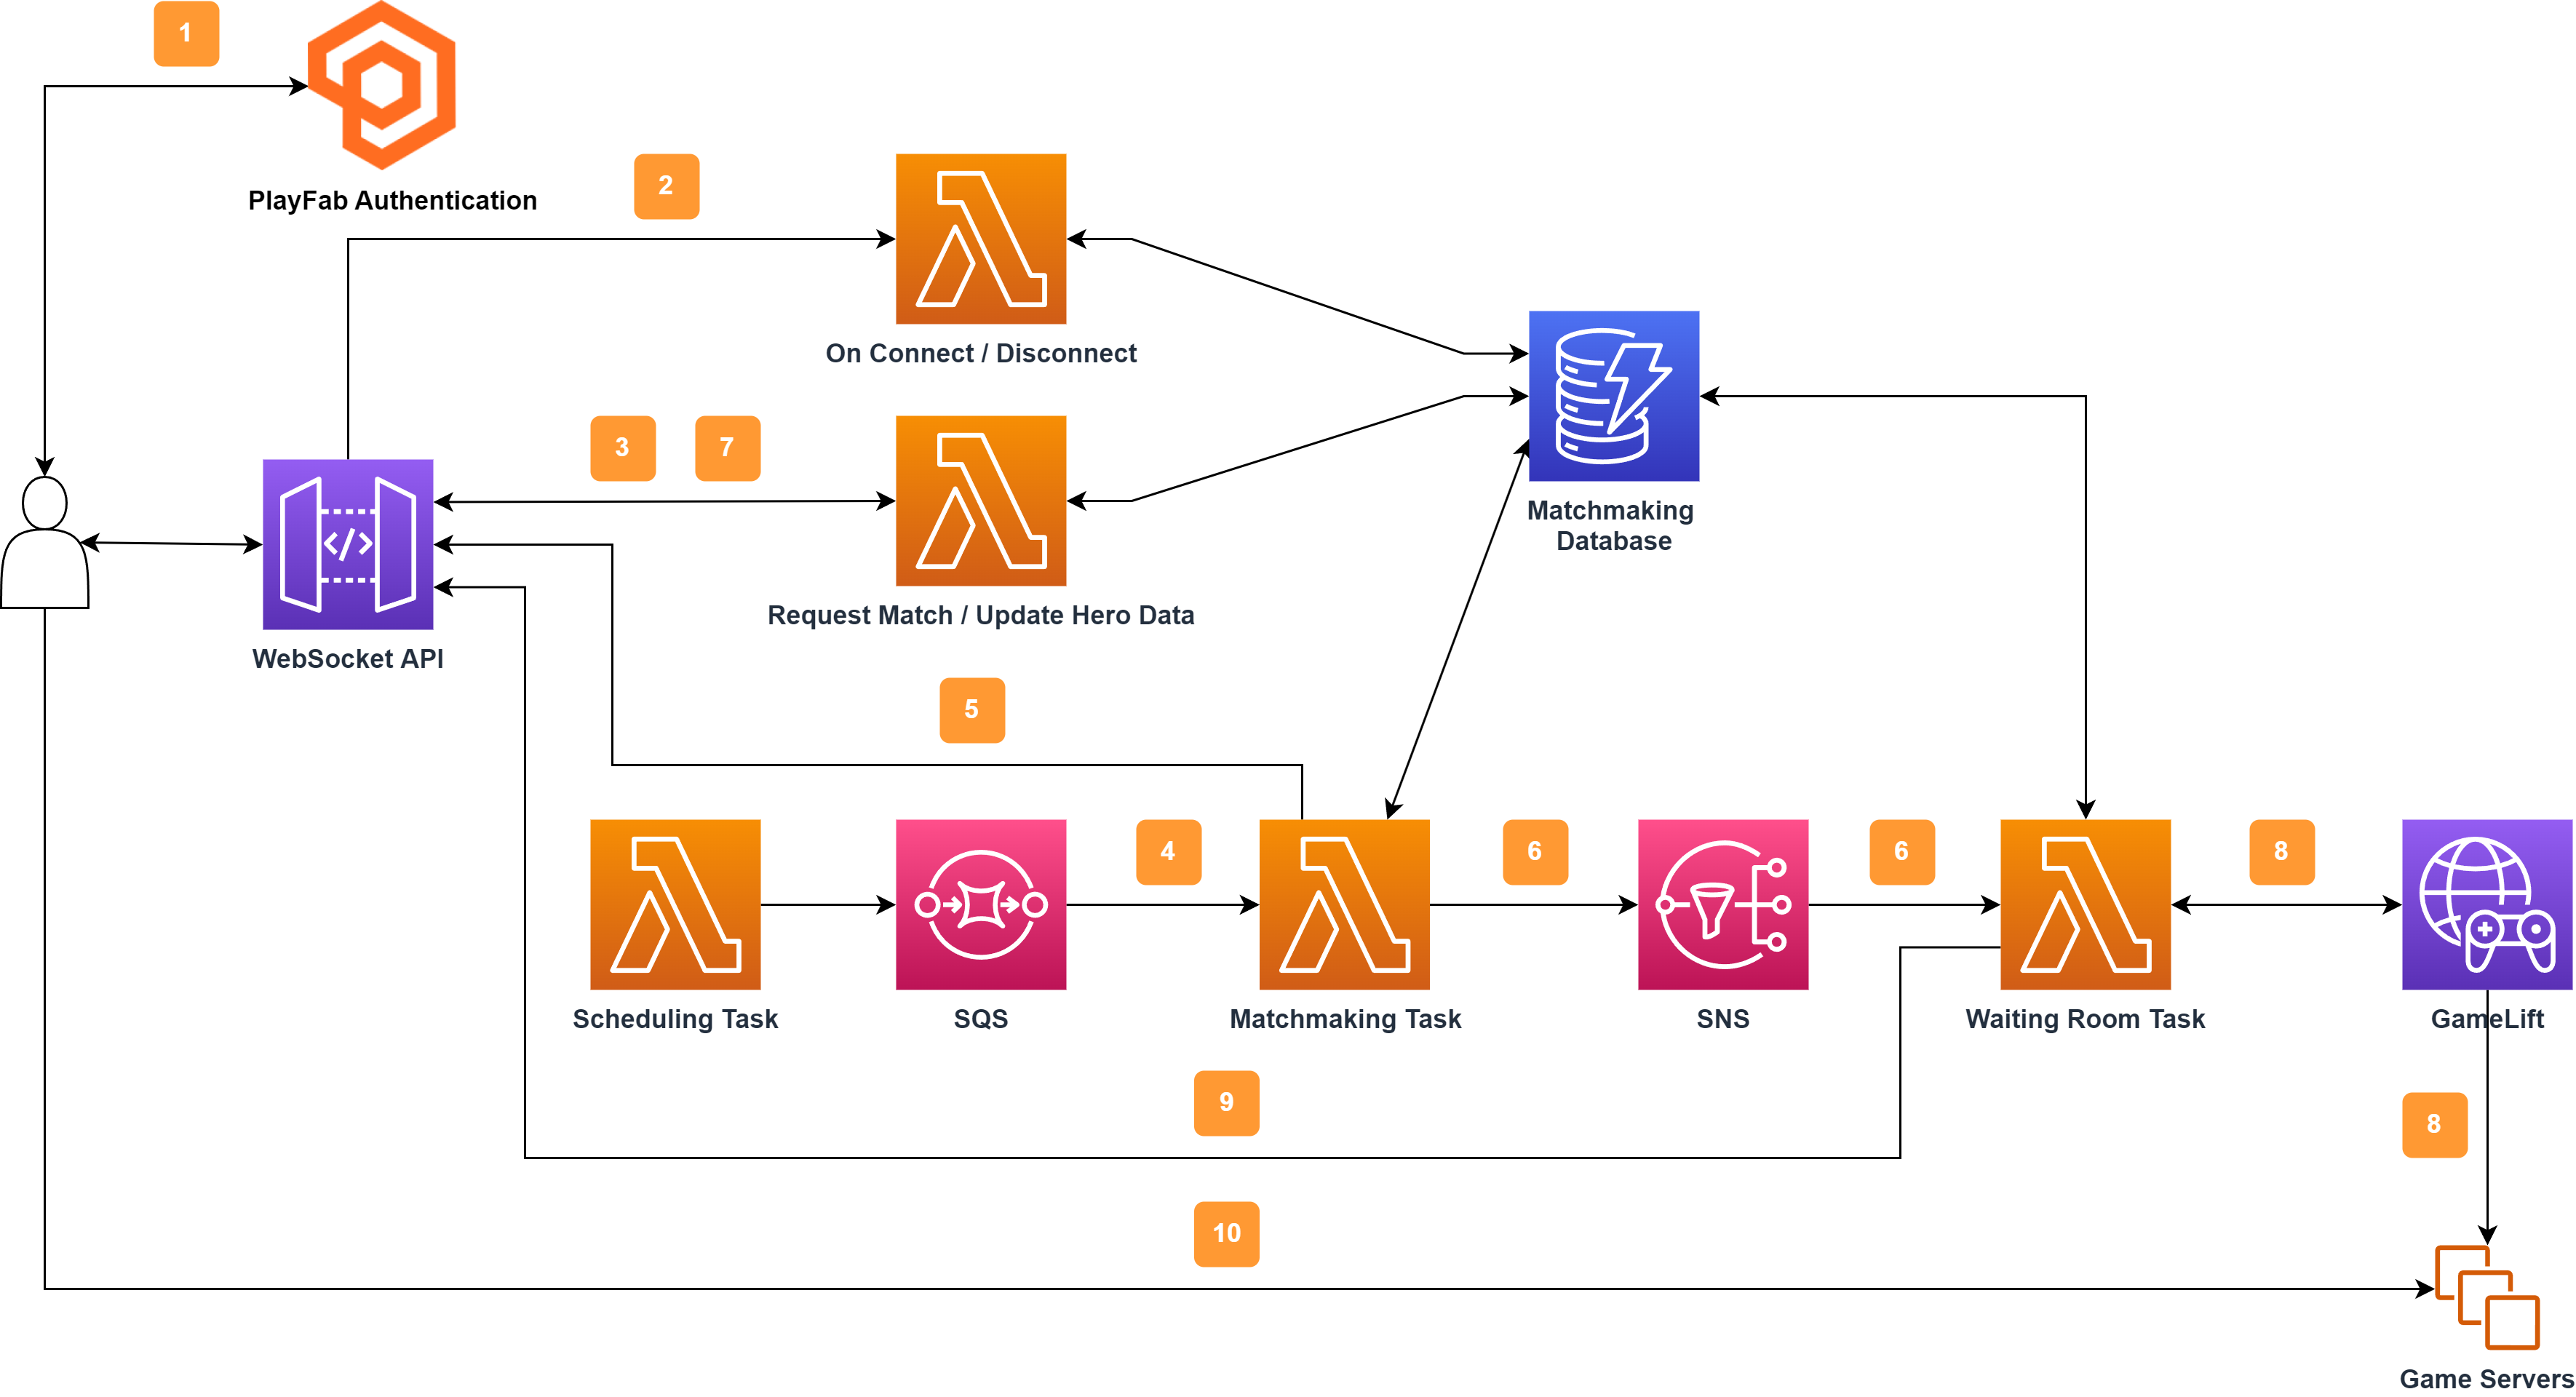Click the orange step 5 badge
The width and height of the screenshot is (2576, 1397).
click(x=972, y=710)
